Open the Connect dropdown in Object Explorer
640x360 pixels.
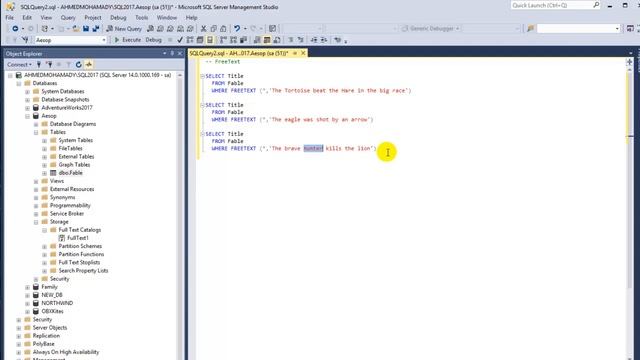pos(19,64)
